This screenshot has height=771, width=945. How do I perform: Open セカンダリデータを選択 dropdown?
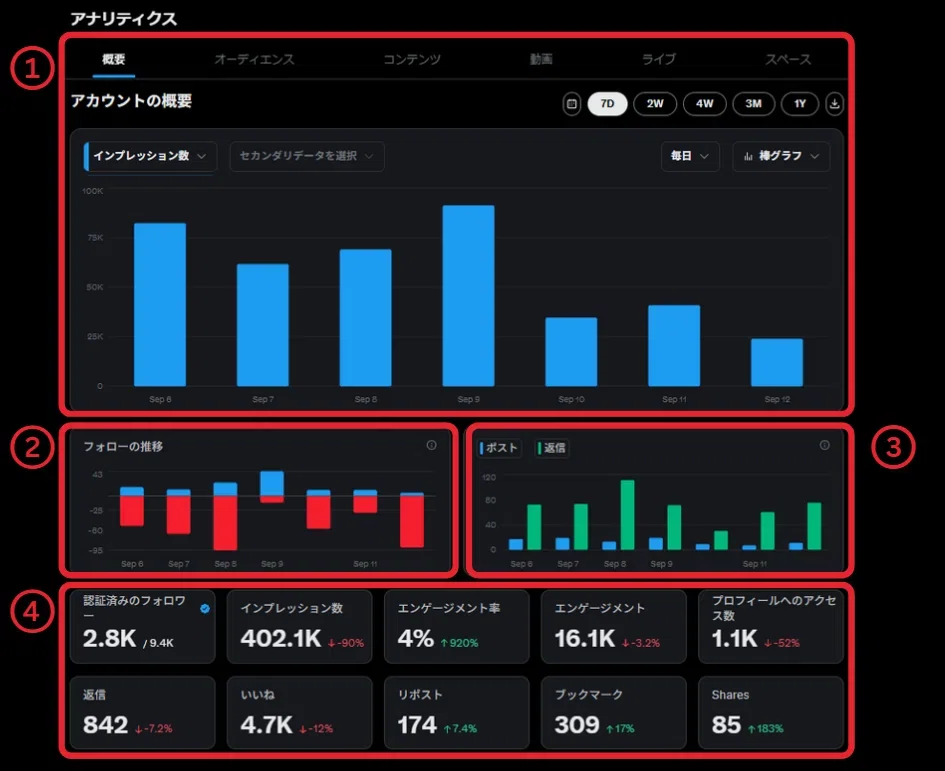[x=307, y=156]
